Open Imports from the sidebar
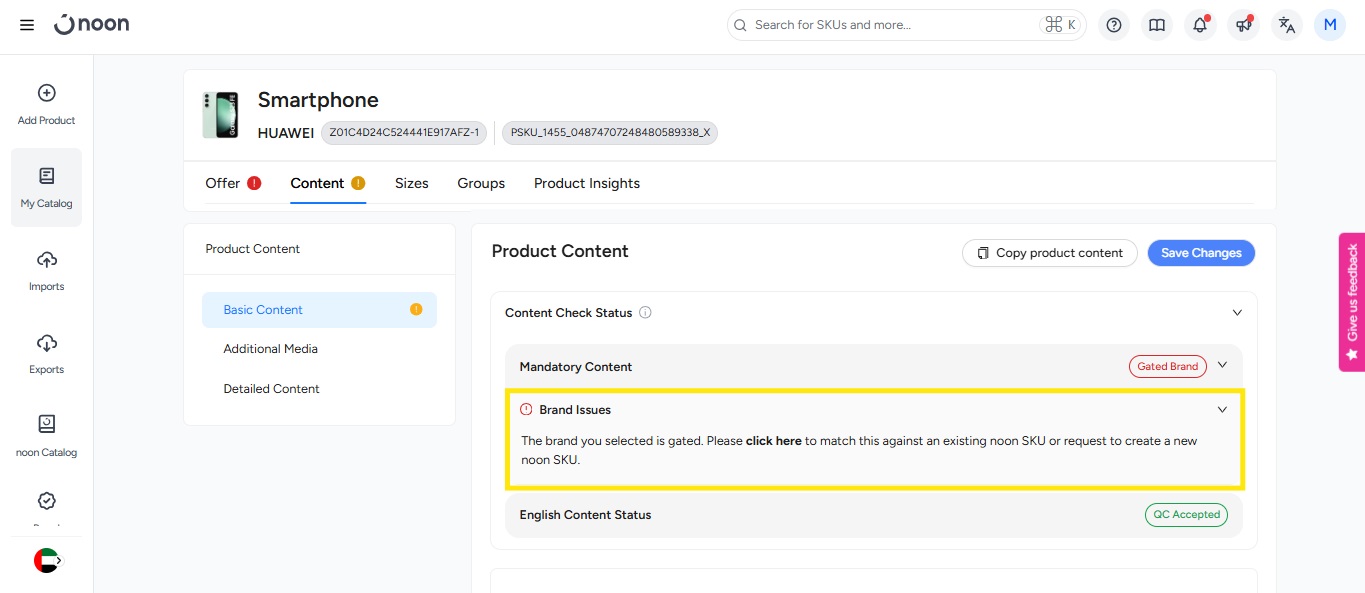 pos(46,270)
